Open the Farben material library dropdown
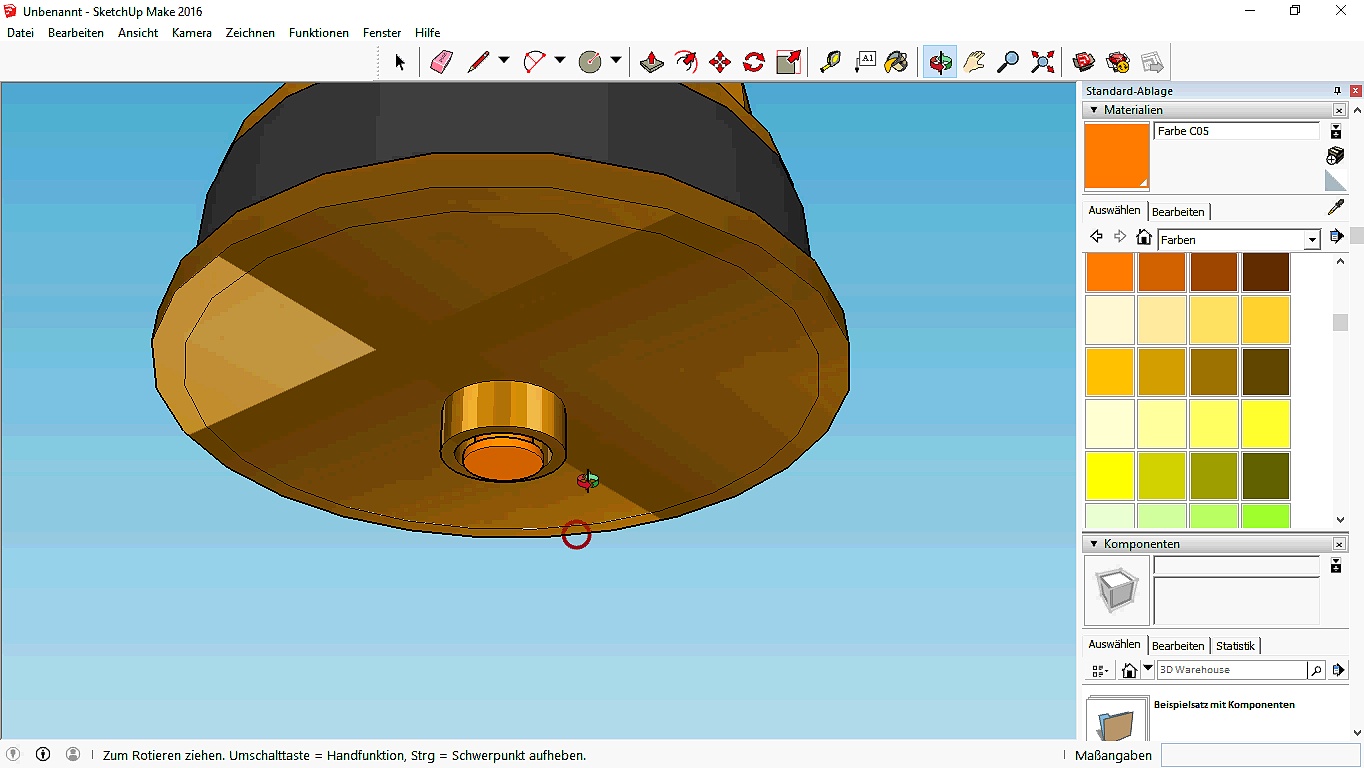This screenshot has height=768, width=1364. pos(1312,240)
